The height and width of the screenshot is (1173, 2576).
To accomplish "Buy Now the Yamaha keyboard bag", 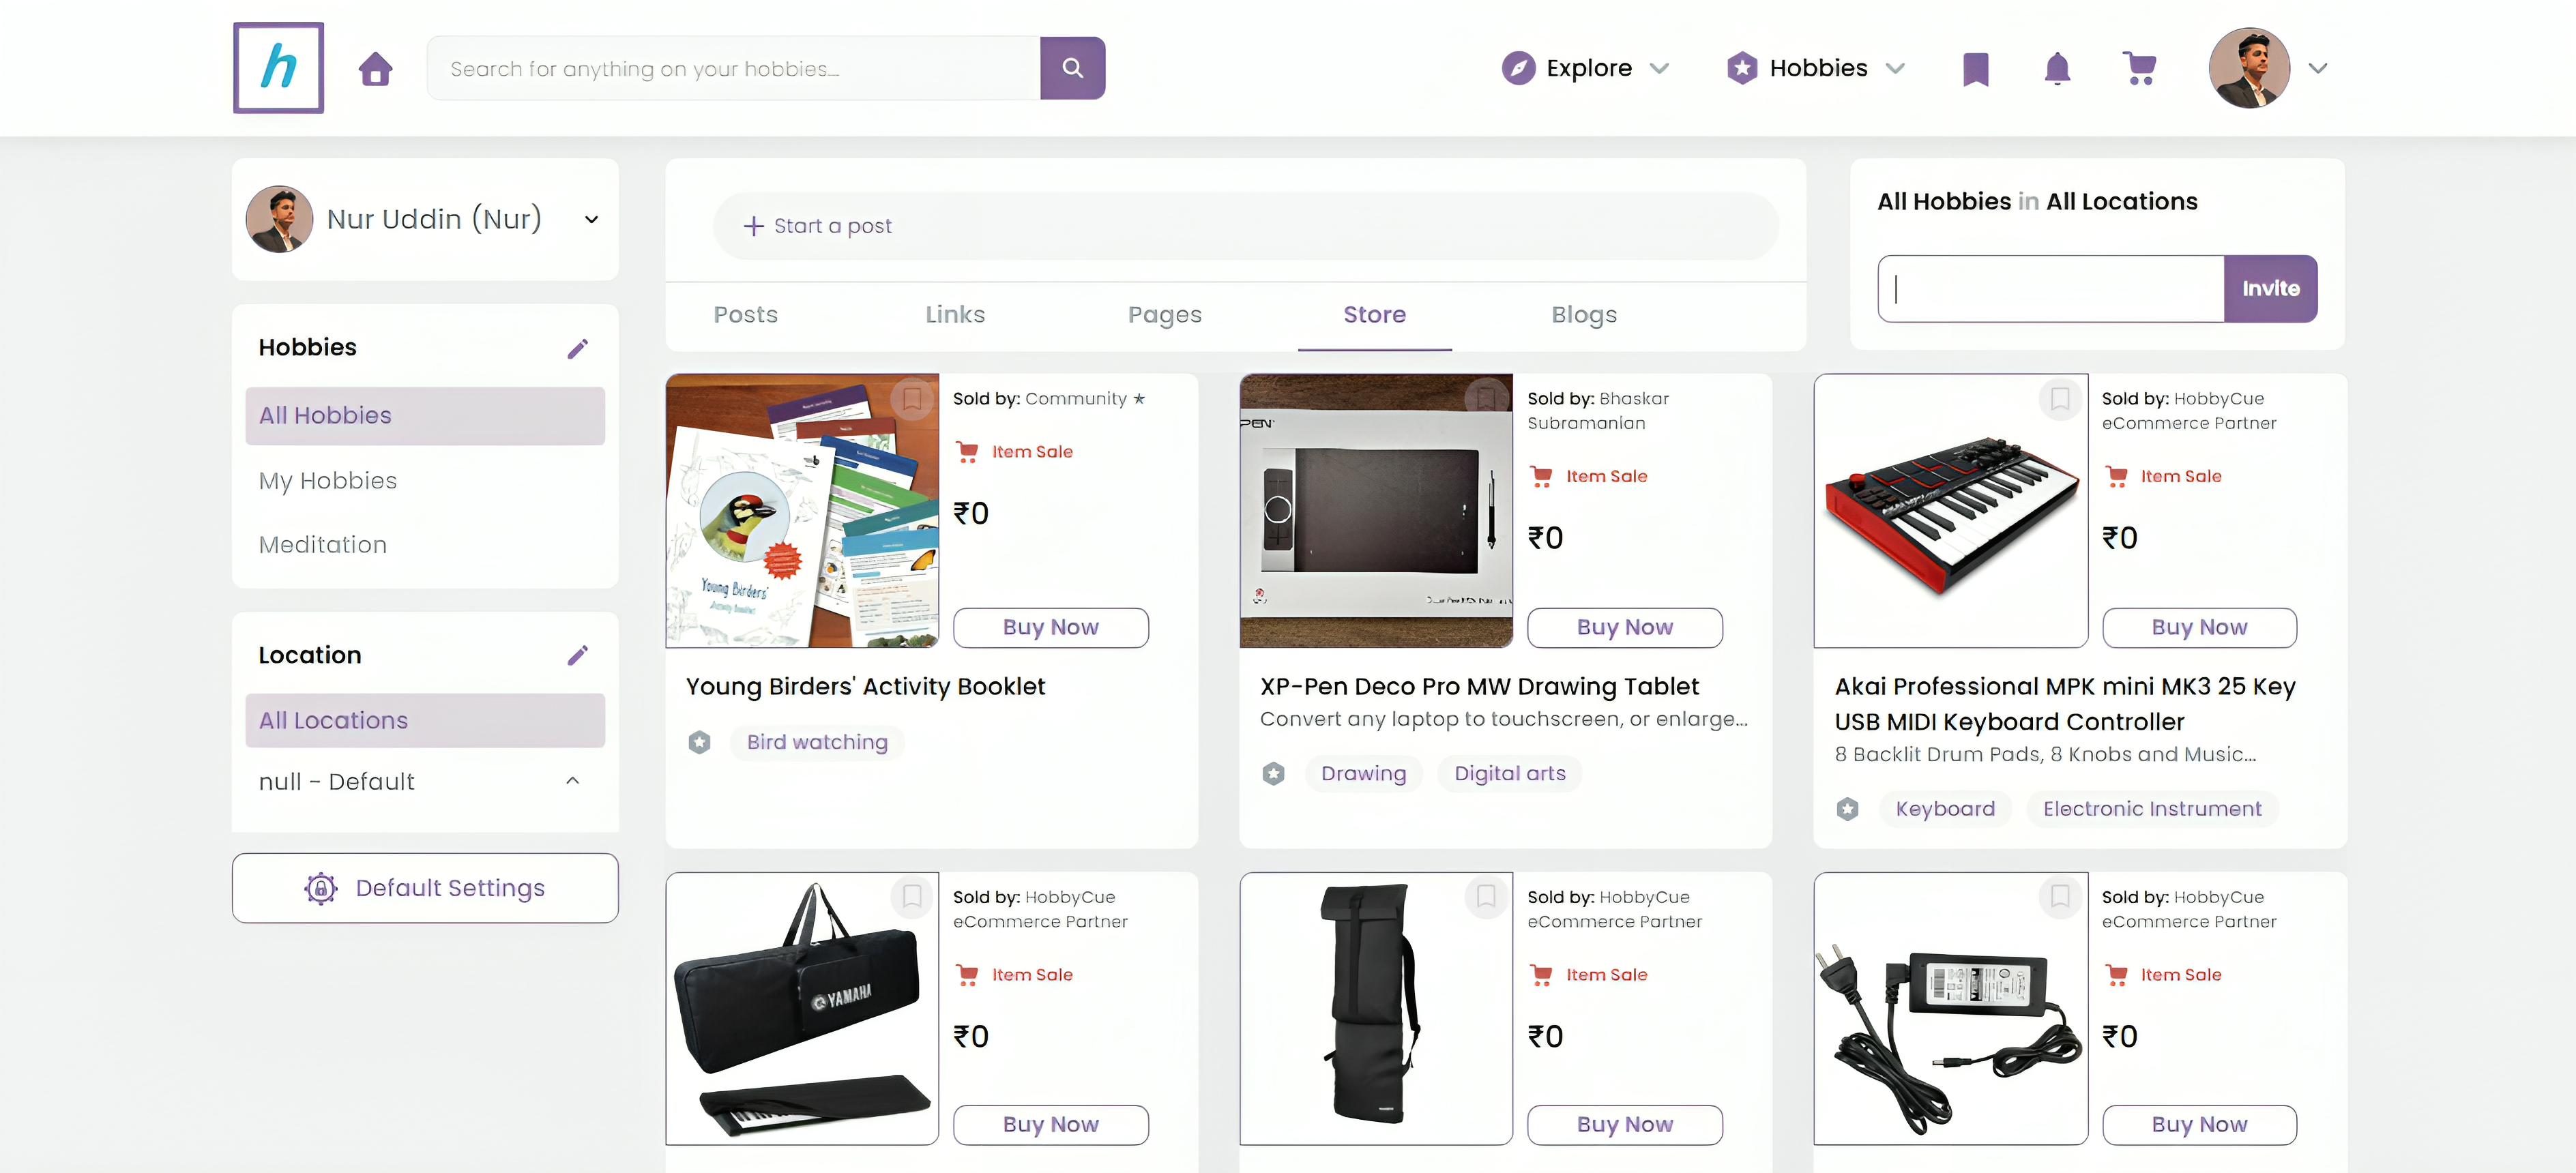I will point(1050,1124).
